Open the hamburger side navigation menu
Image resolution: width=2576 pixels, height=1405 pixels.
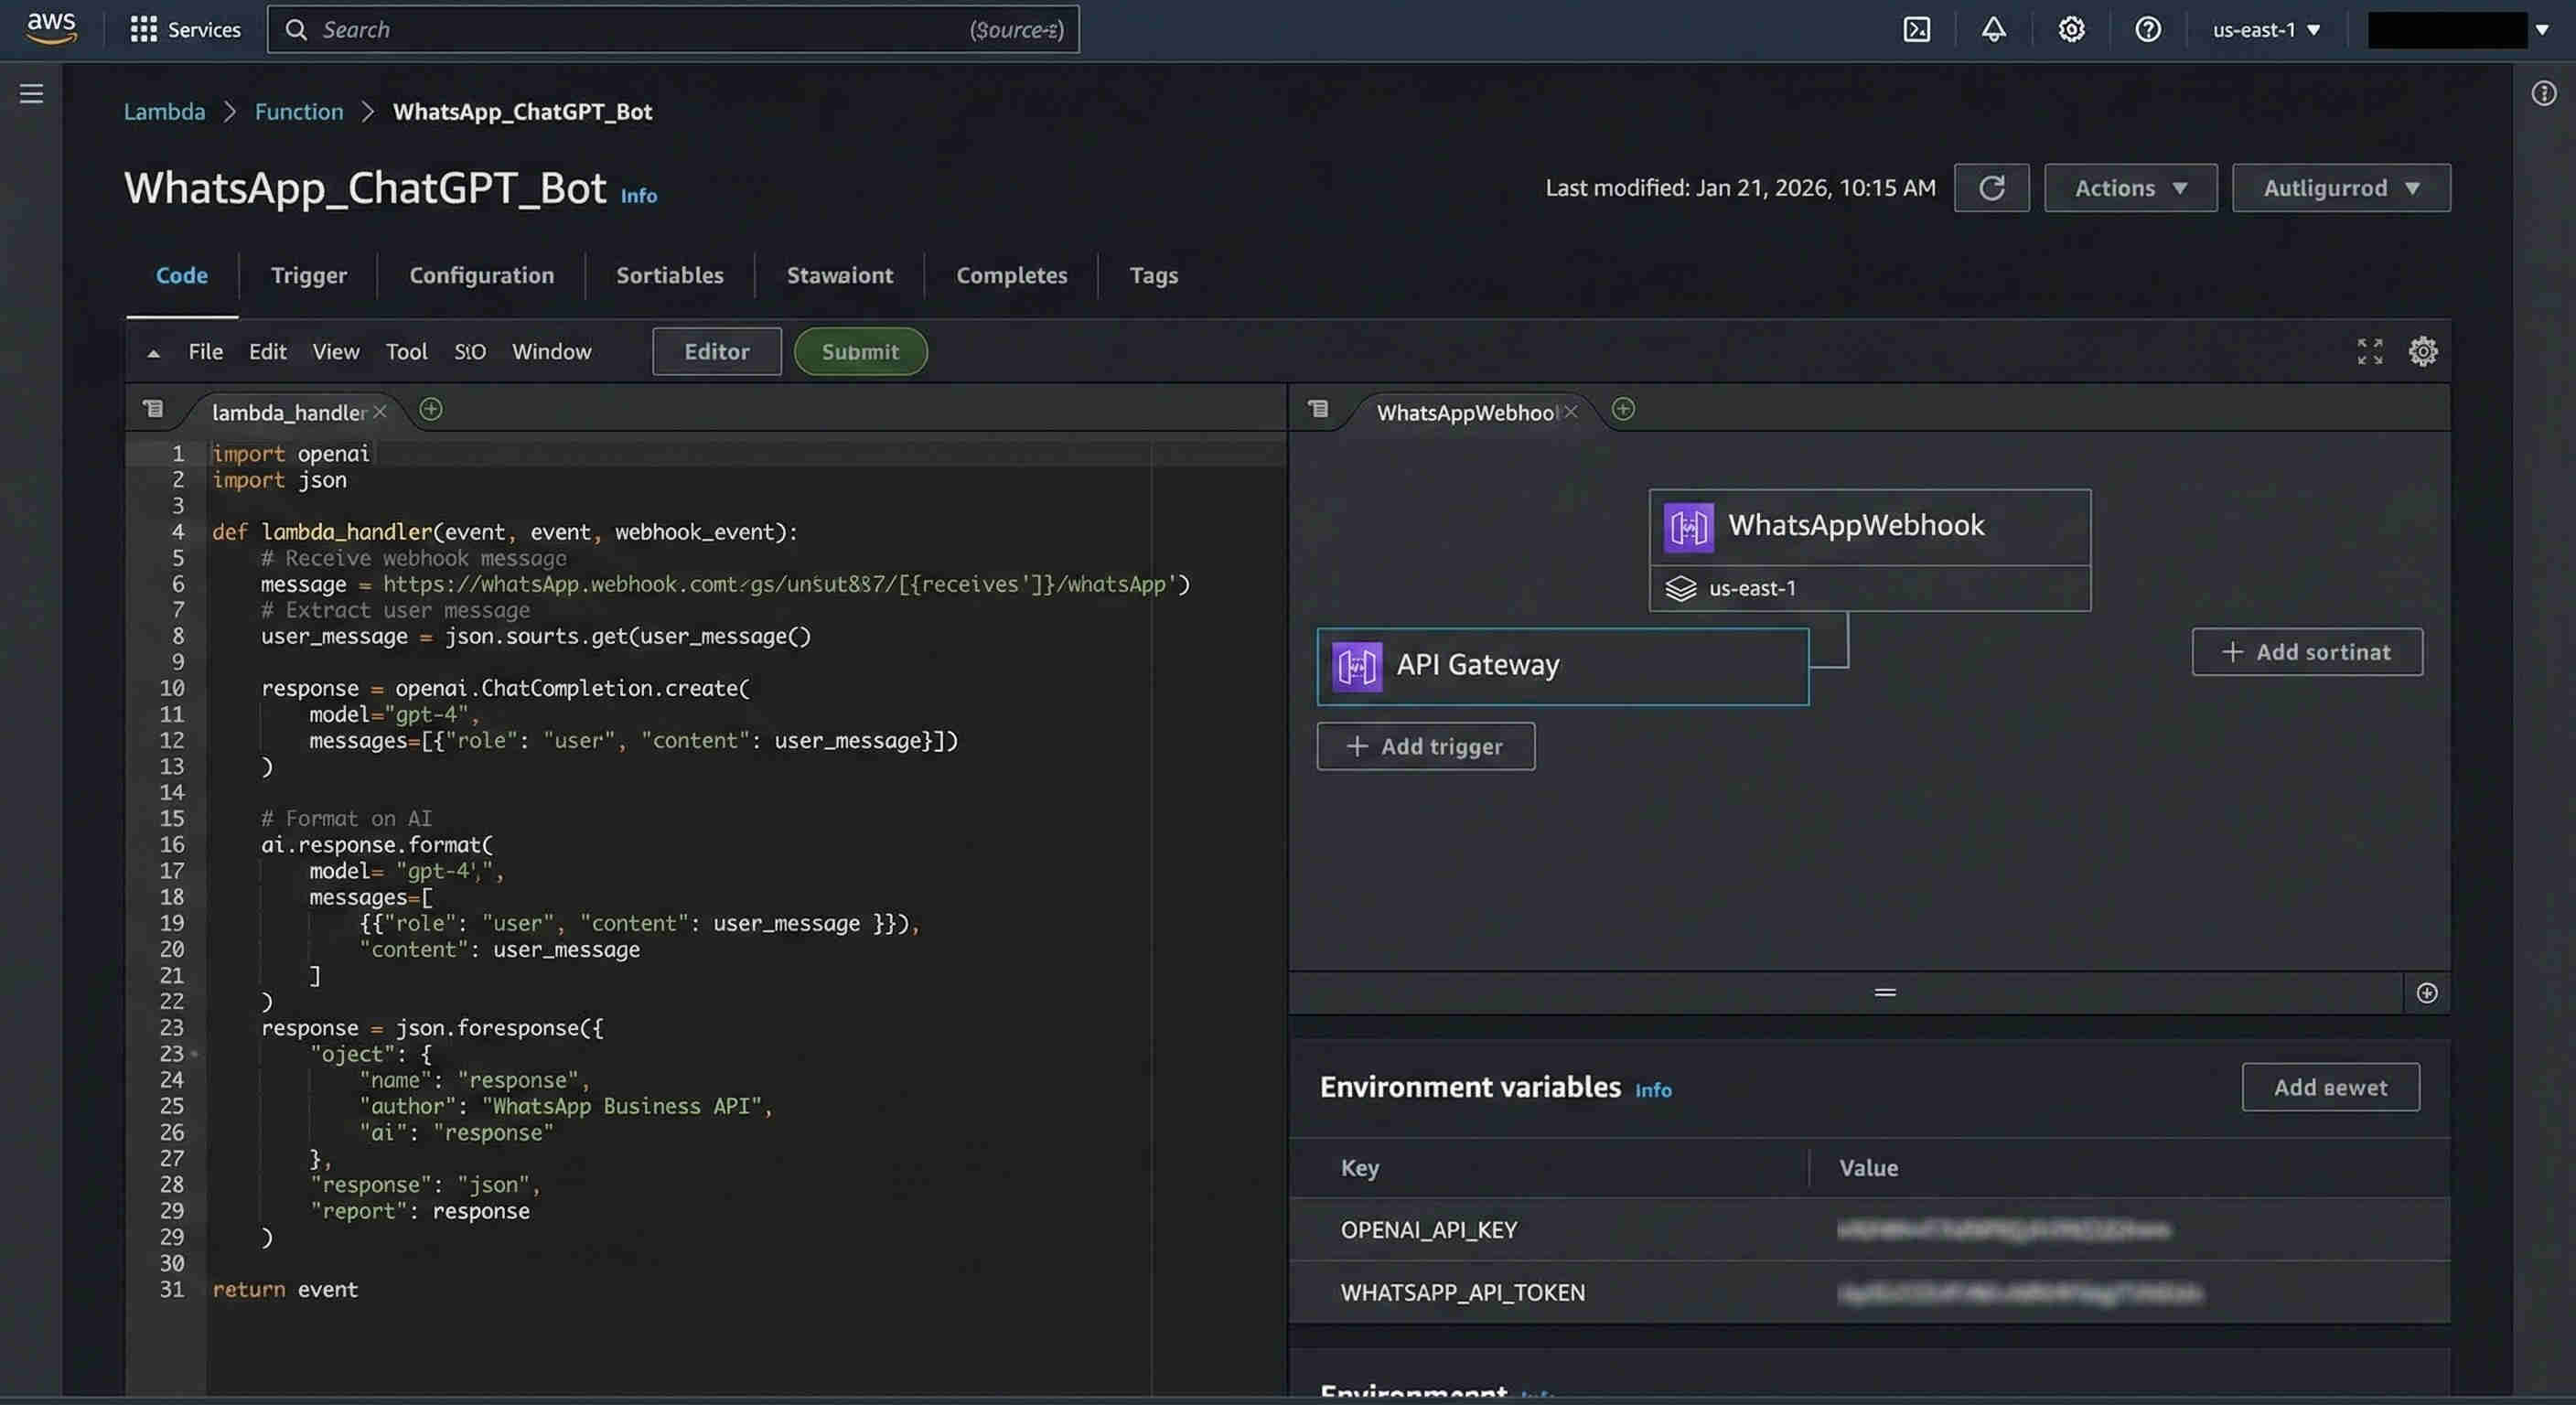pyautogui.click(x=31, y=93)
